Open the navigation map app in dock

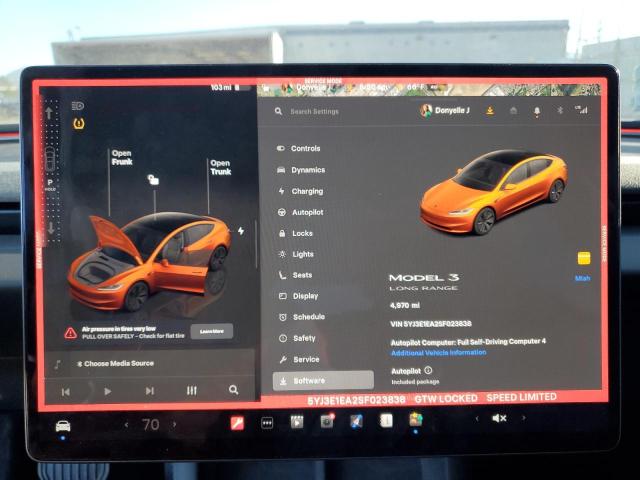[356, 420]
